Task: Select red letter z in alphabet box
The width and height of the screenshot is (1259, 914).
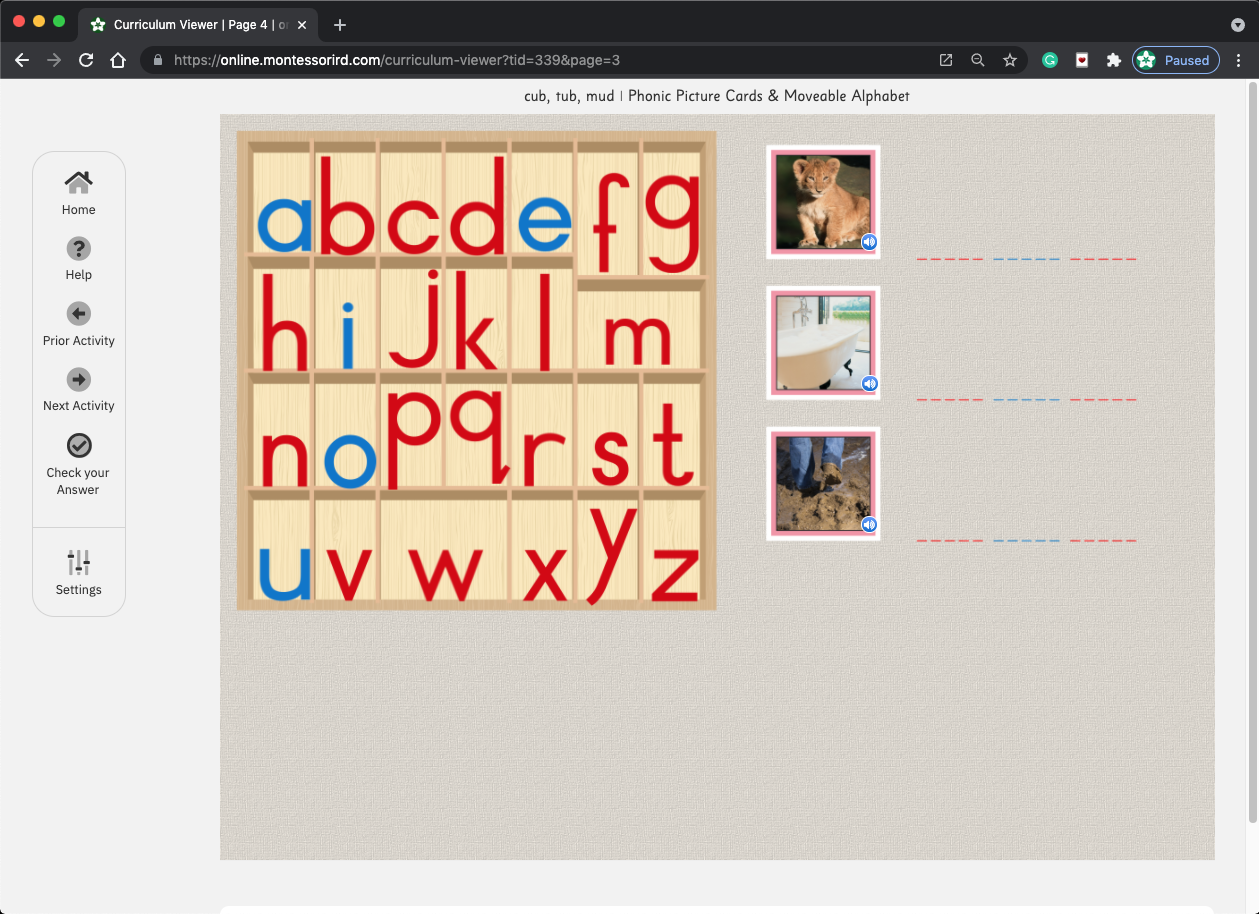Action: pyautogui.click(x=675, y=574)
